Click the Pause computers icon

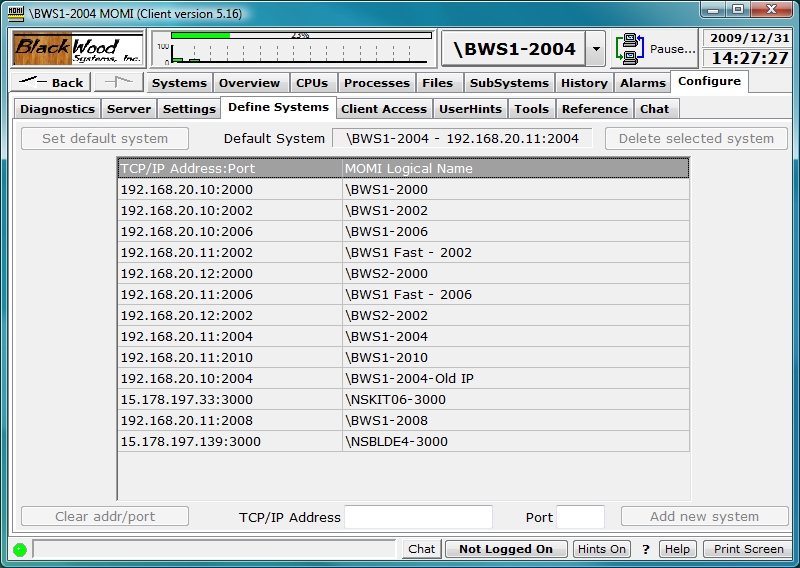630,48
